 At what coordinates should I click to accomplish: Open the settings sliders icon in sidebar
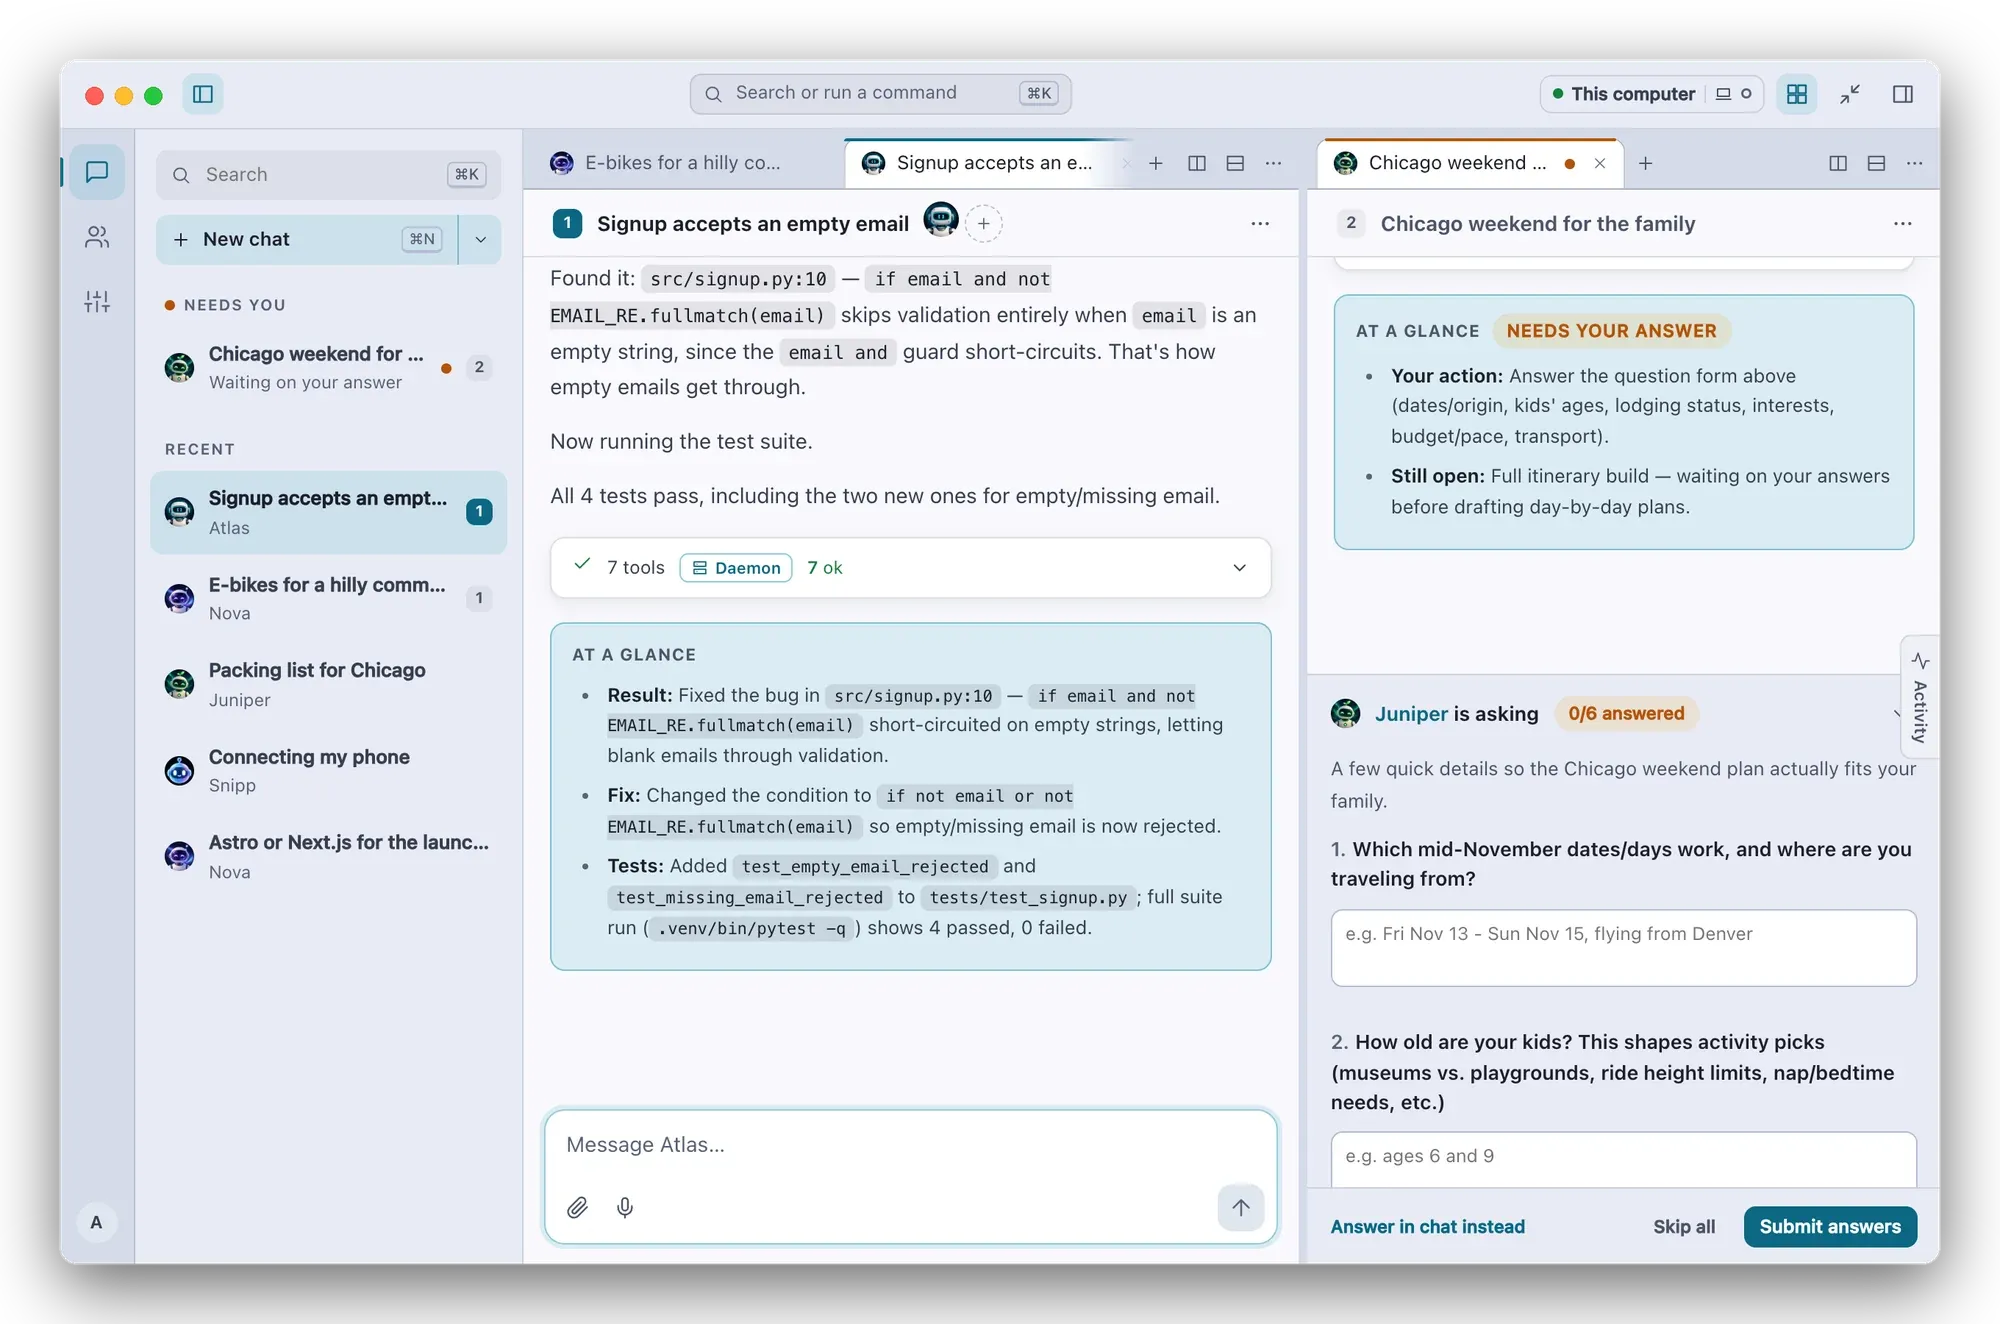point(97,301)
